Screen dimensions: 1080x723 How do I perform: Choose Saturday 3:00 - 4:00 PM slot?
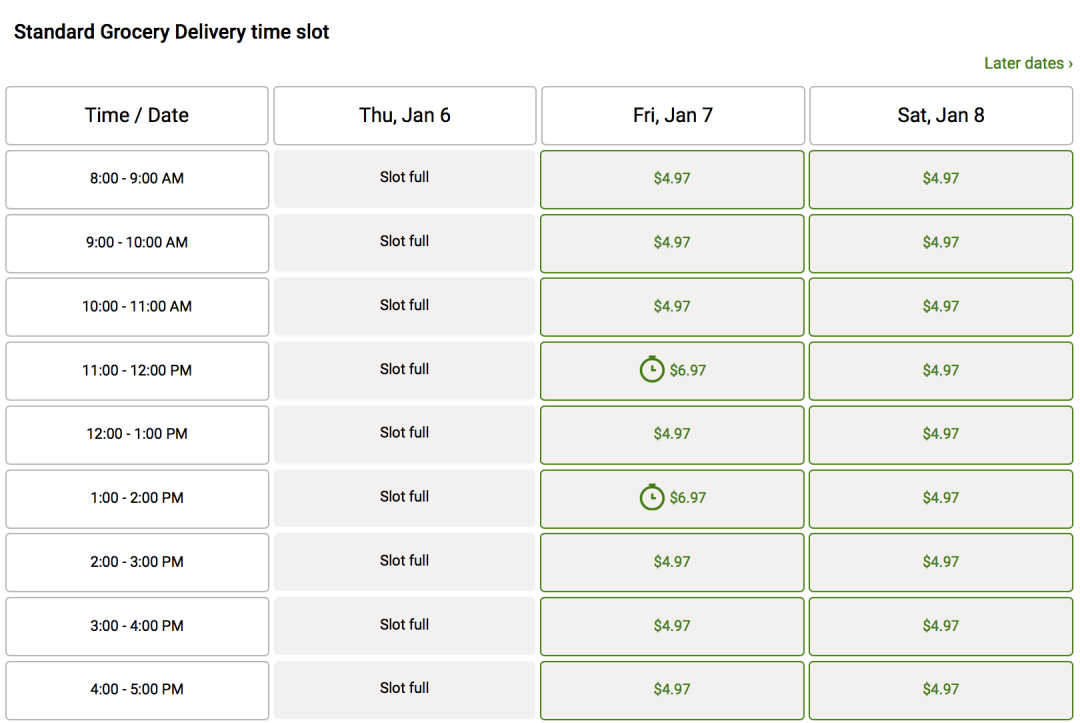941,627
